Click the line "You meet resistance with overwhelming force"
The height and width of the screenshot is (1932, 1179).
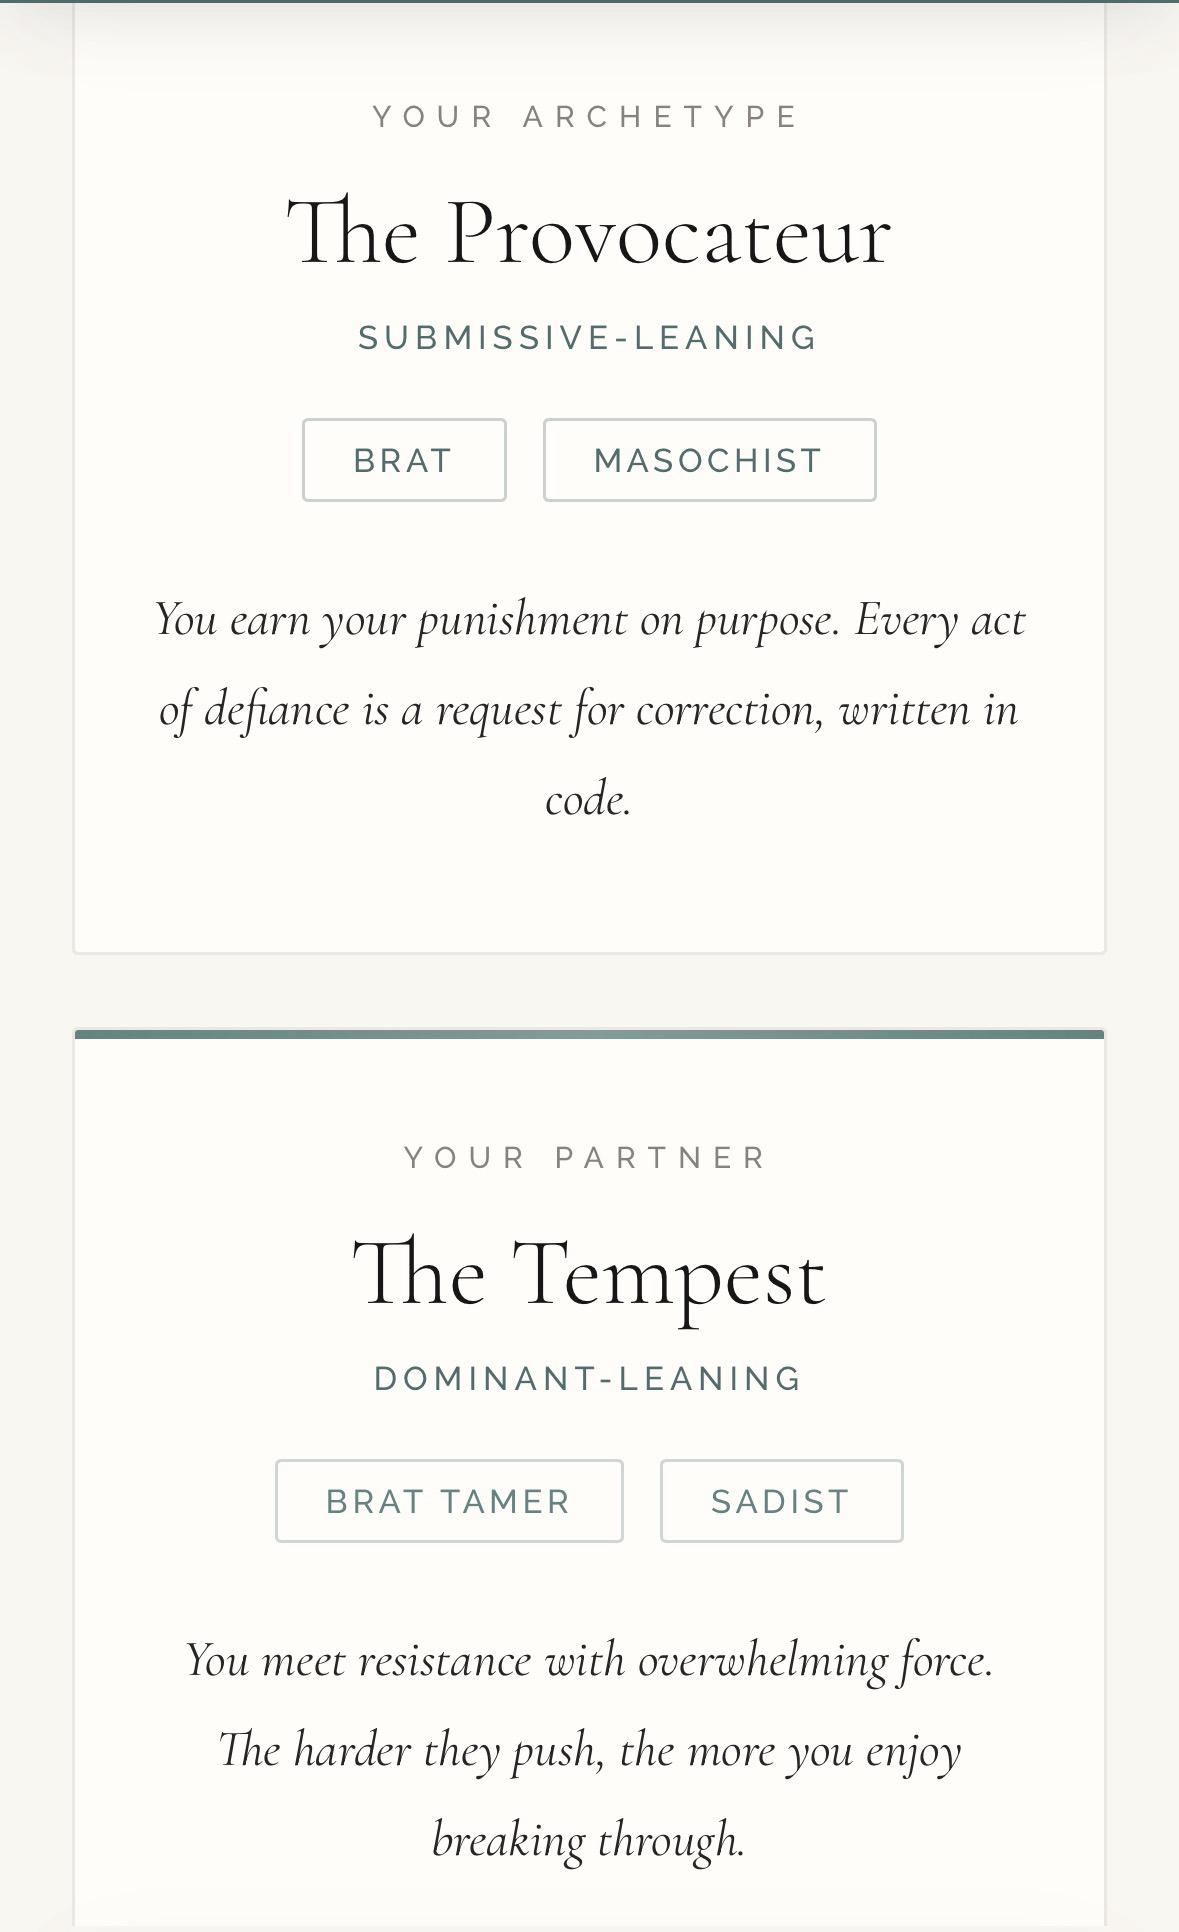[x=589, y=1661]
